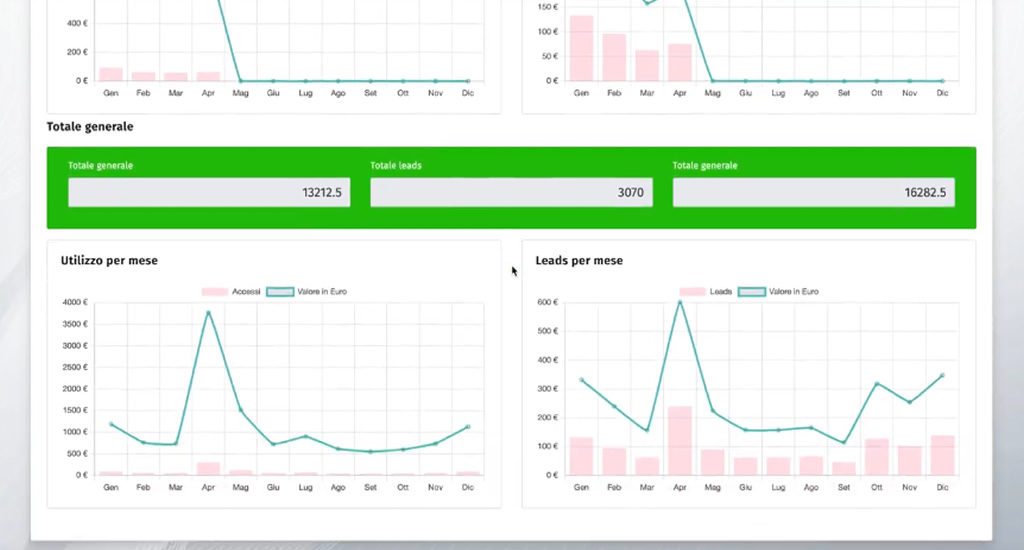The width and height of the screenshot is (1024, 550).
Task: Toggle Accessi legend in Utilizzo per mese
Action: [x=231, y=291]
